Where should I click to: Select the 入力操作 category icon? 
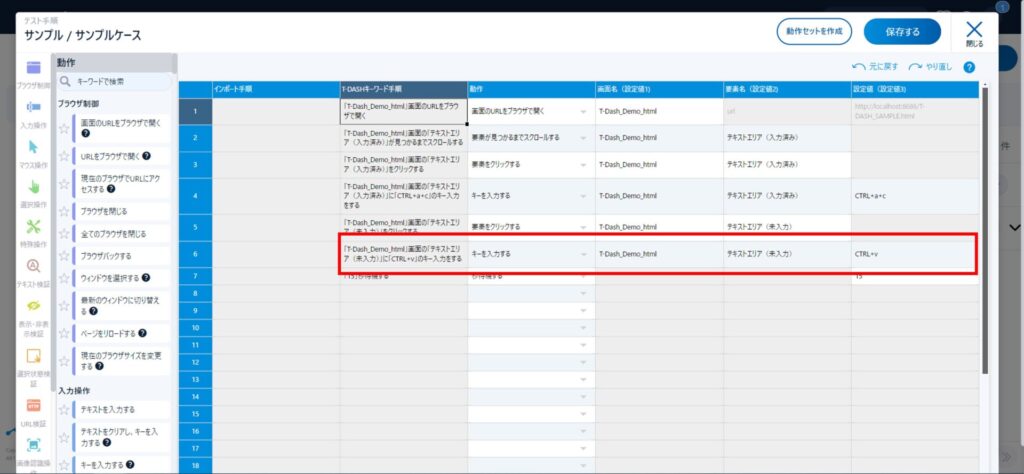coord(33,108)
